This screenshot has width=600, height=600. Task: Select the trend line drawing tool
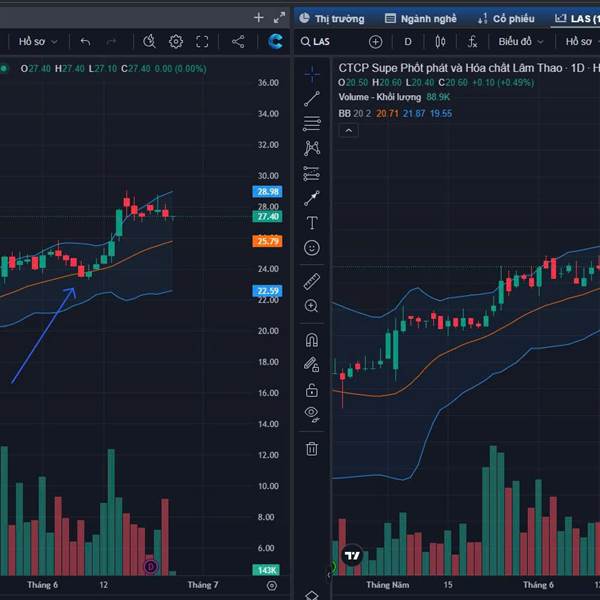312,99
